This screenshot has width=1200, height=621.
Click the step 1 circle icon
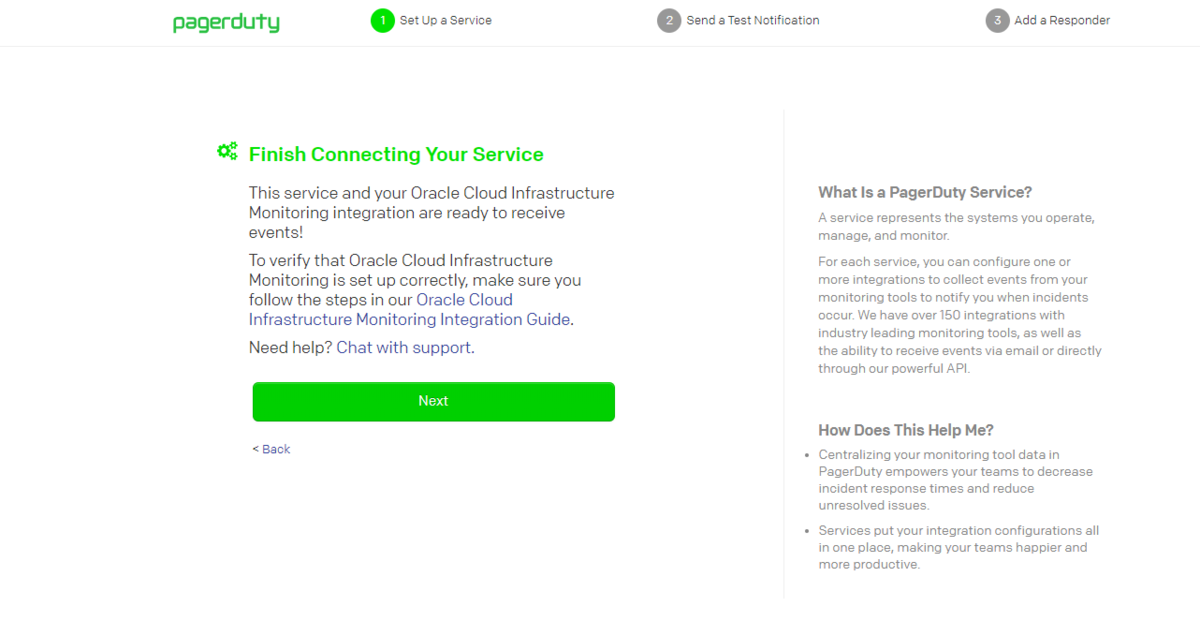(383, 20)
